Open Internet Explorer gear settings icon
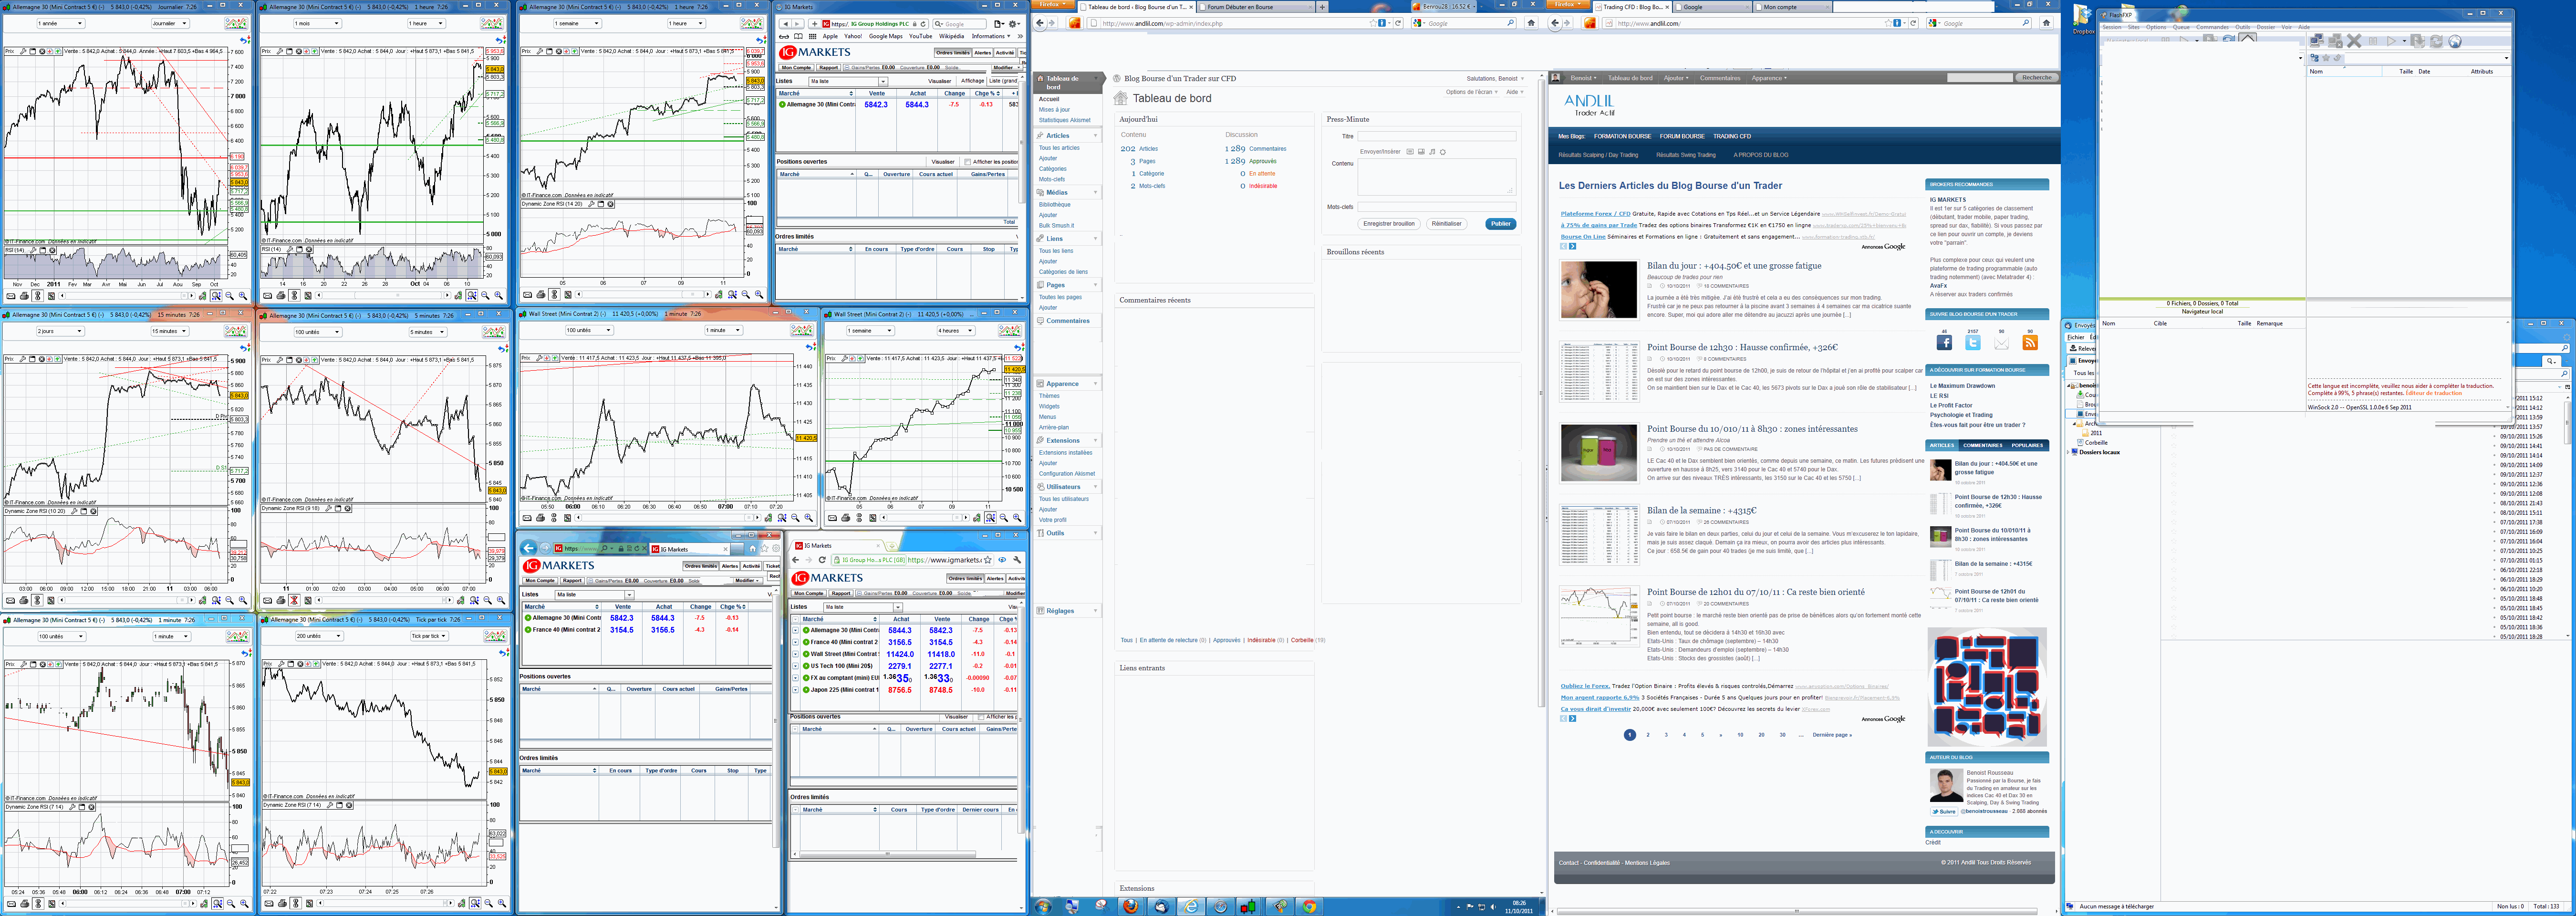 (776, 549)
